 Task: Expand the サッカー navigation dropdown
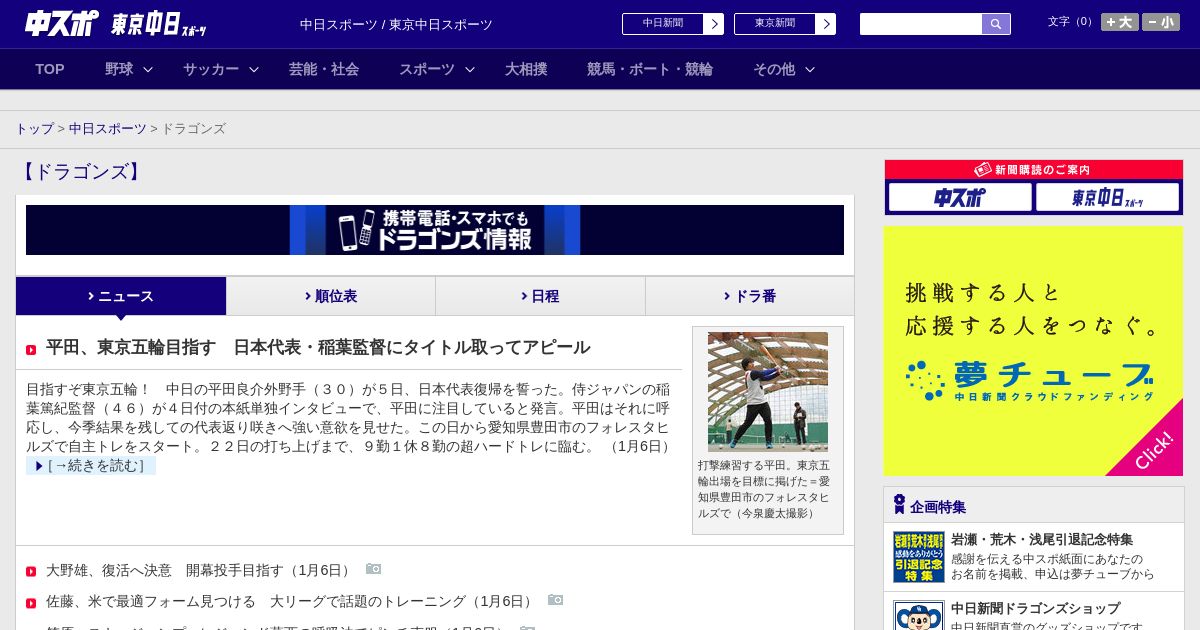coord(221,69)
